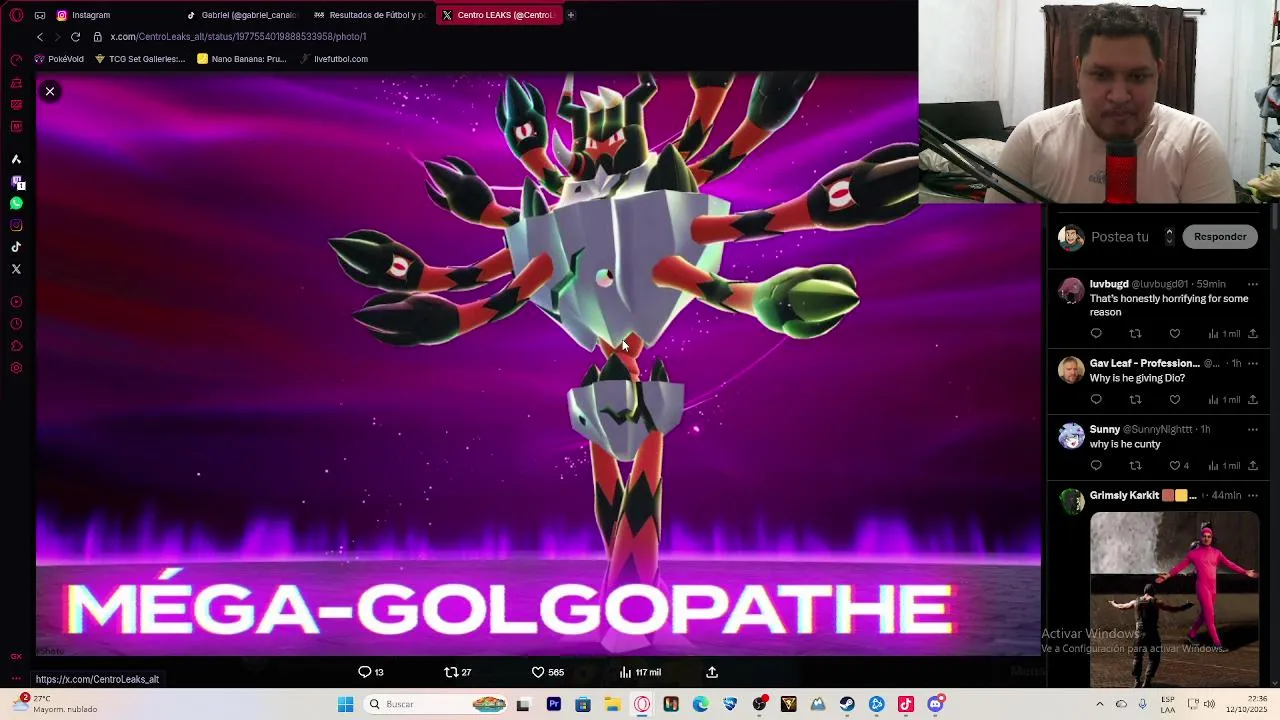Open WhatsApp in the Opera sidebar
This screenshot has height=720, width=1280.
[16, 203]
